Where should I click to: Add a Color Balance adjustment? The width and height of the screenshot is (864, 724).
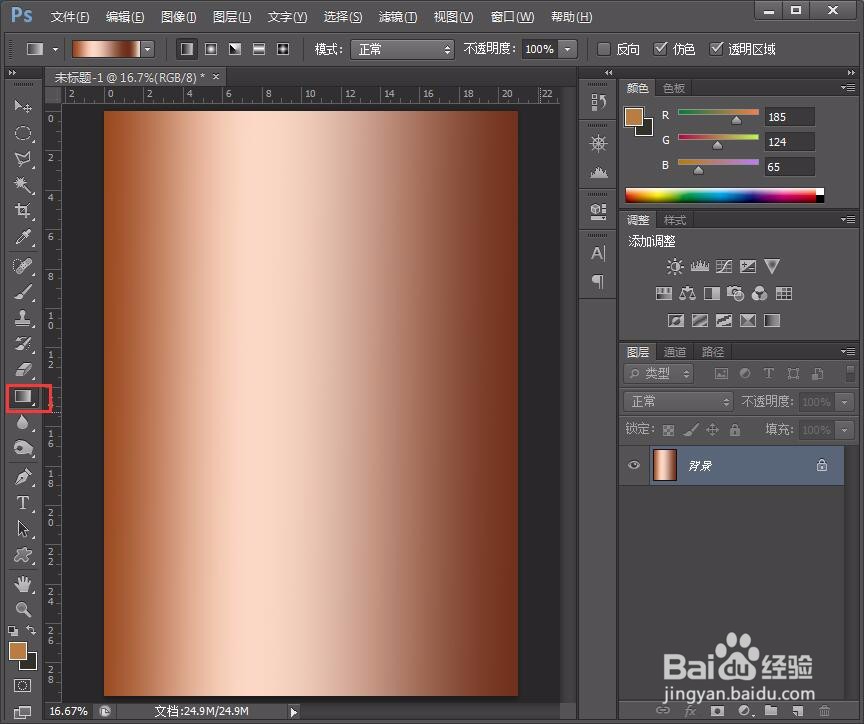click(x=687, y=294)
